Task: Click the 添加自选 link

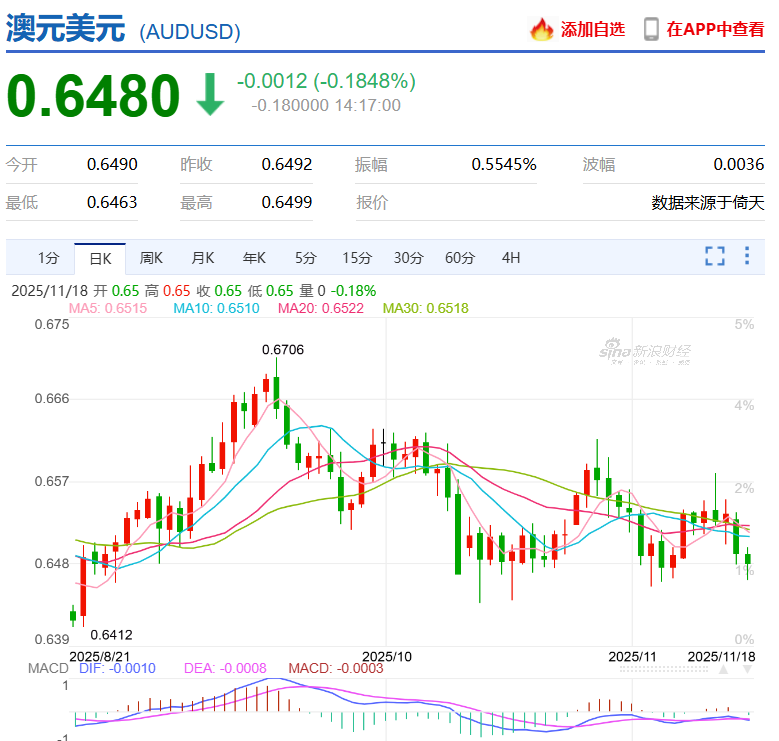Action: click(592, 29)
